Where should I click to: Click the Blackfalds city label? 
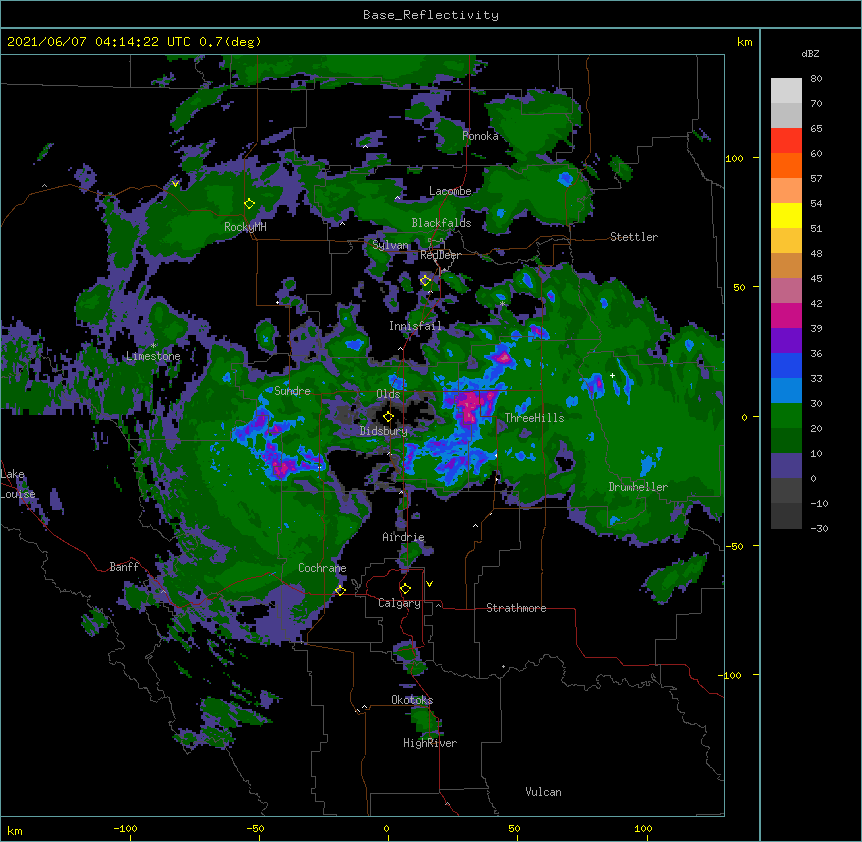(x=441, y=223)
